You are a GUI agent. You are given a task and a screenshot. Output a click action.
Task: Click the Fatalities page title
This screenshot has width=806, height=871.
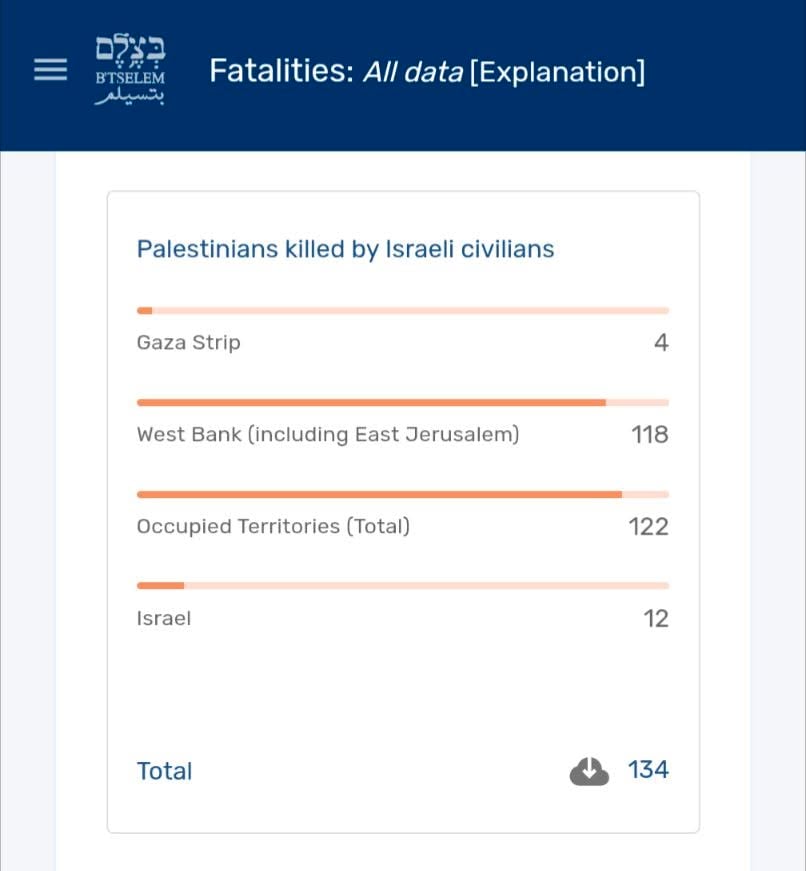pyautogui.click(x=282, y=71)
